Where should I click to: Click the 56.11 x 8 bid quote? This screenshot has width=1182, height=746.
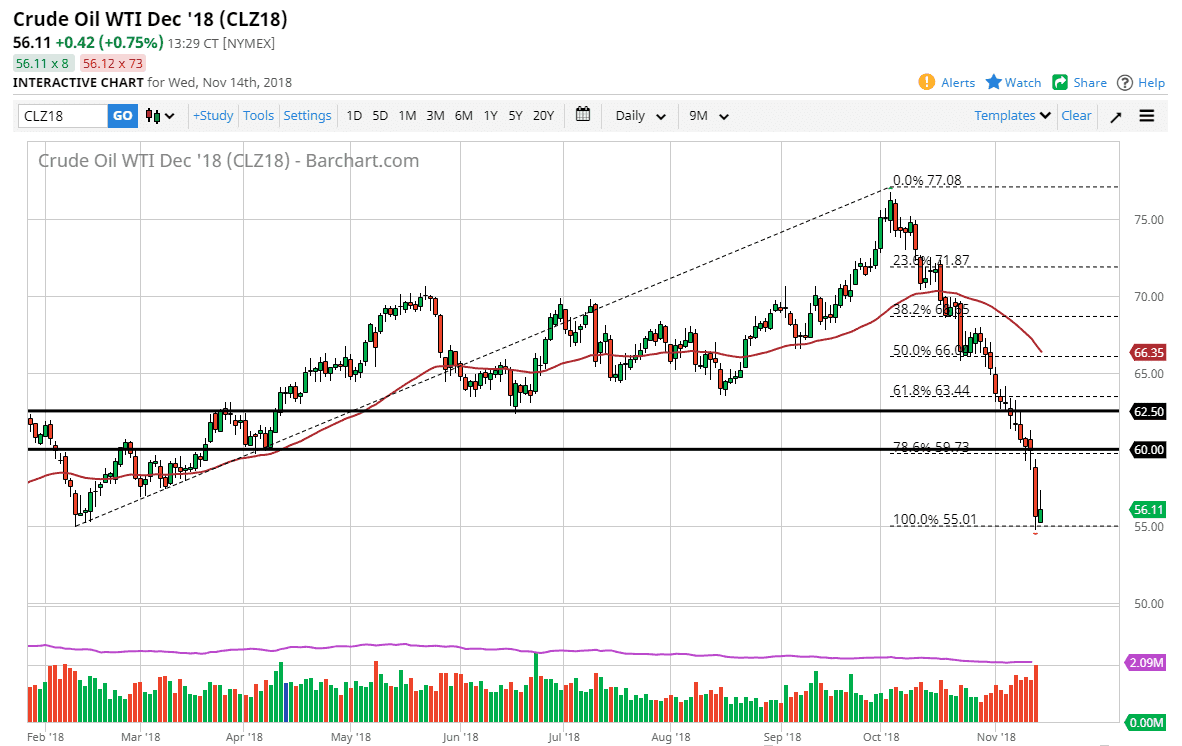[42, 62]
